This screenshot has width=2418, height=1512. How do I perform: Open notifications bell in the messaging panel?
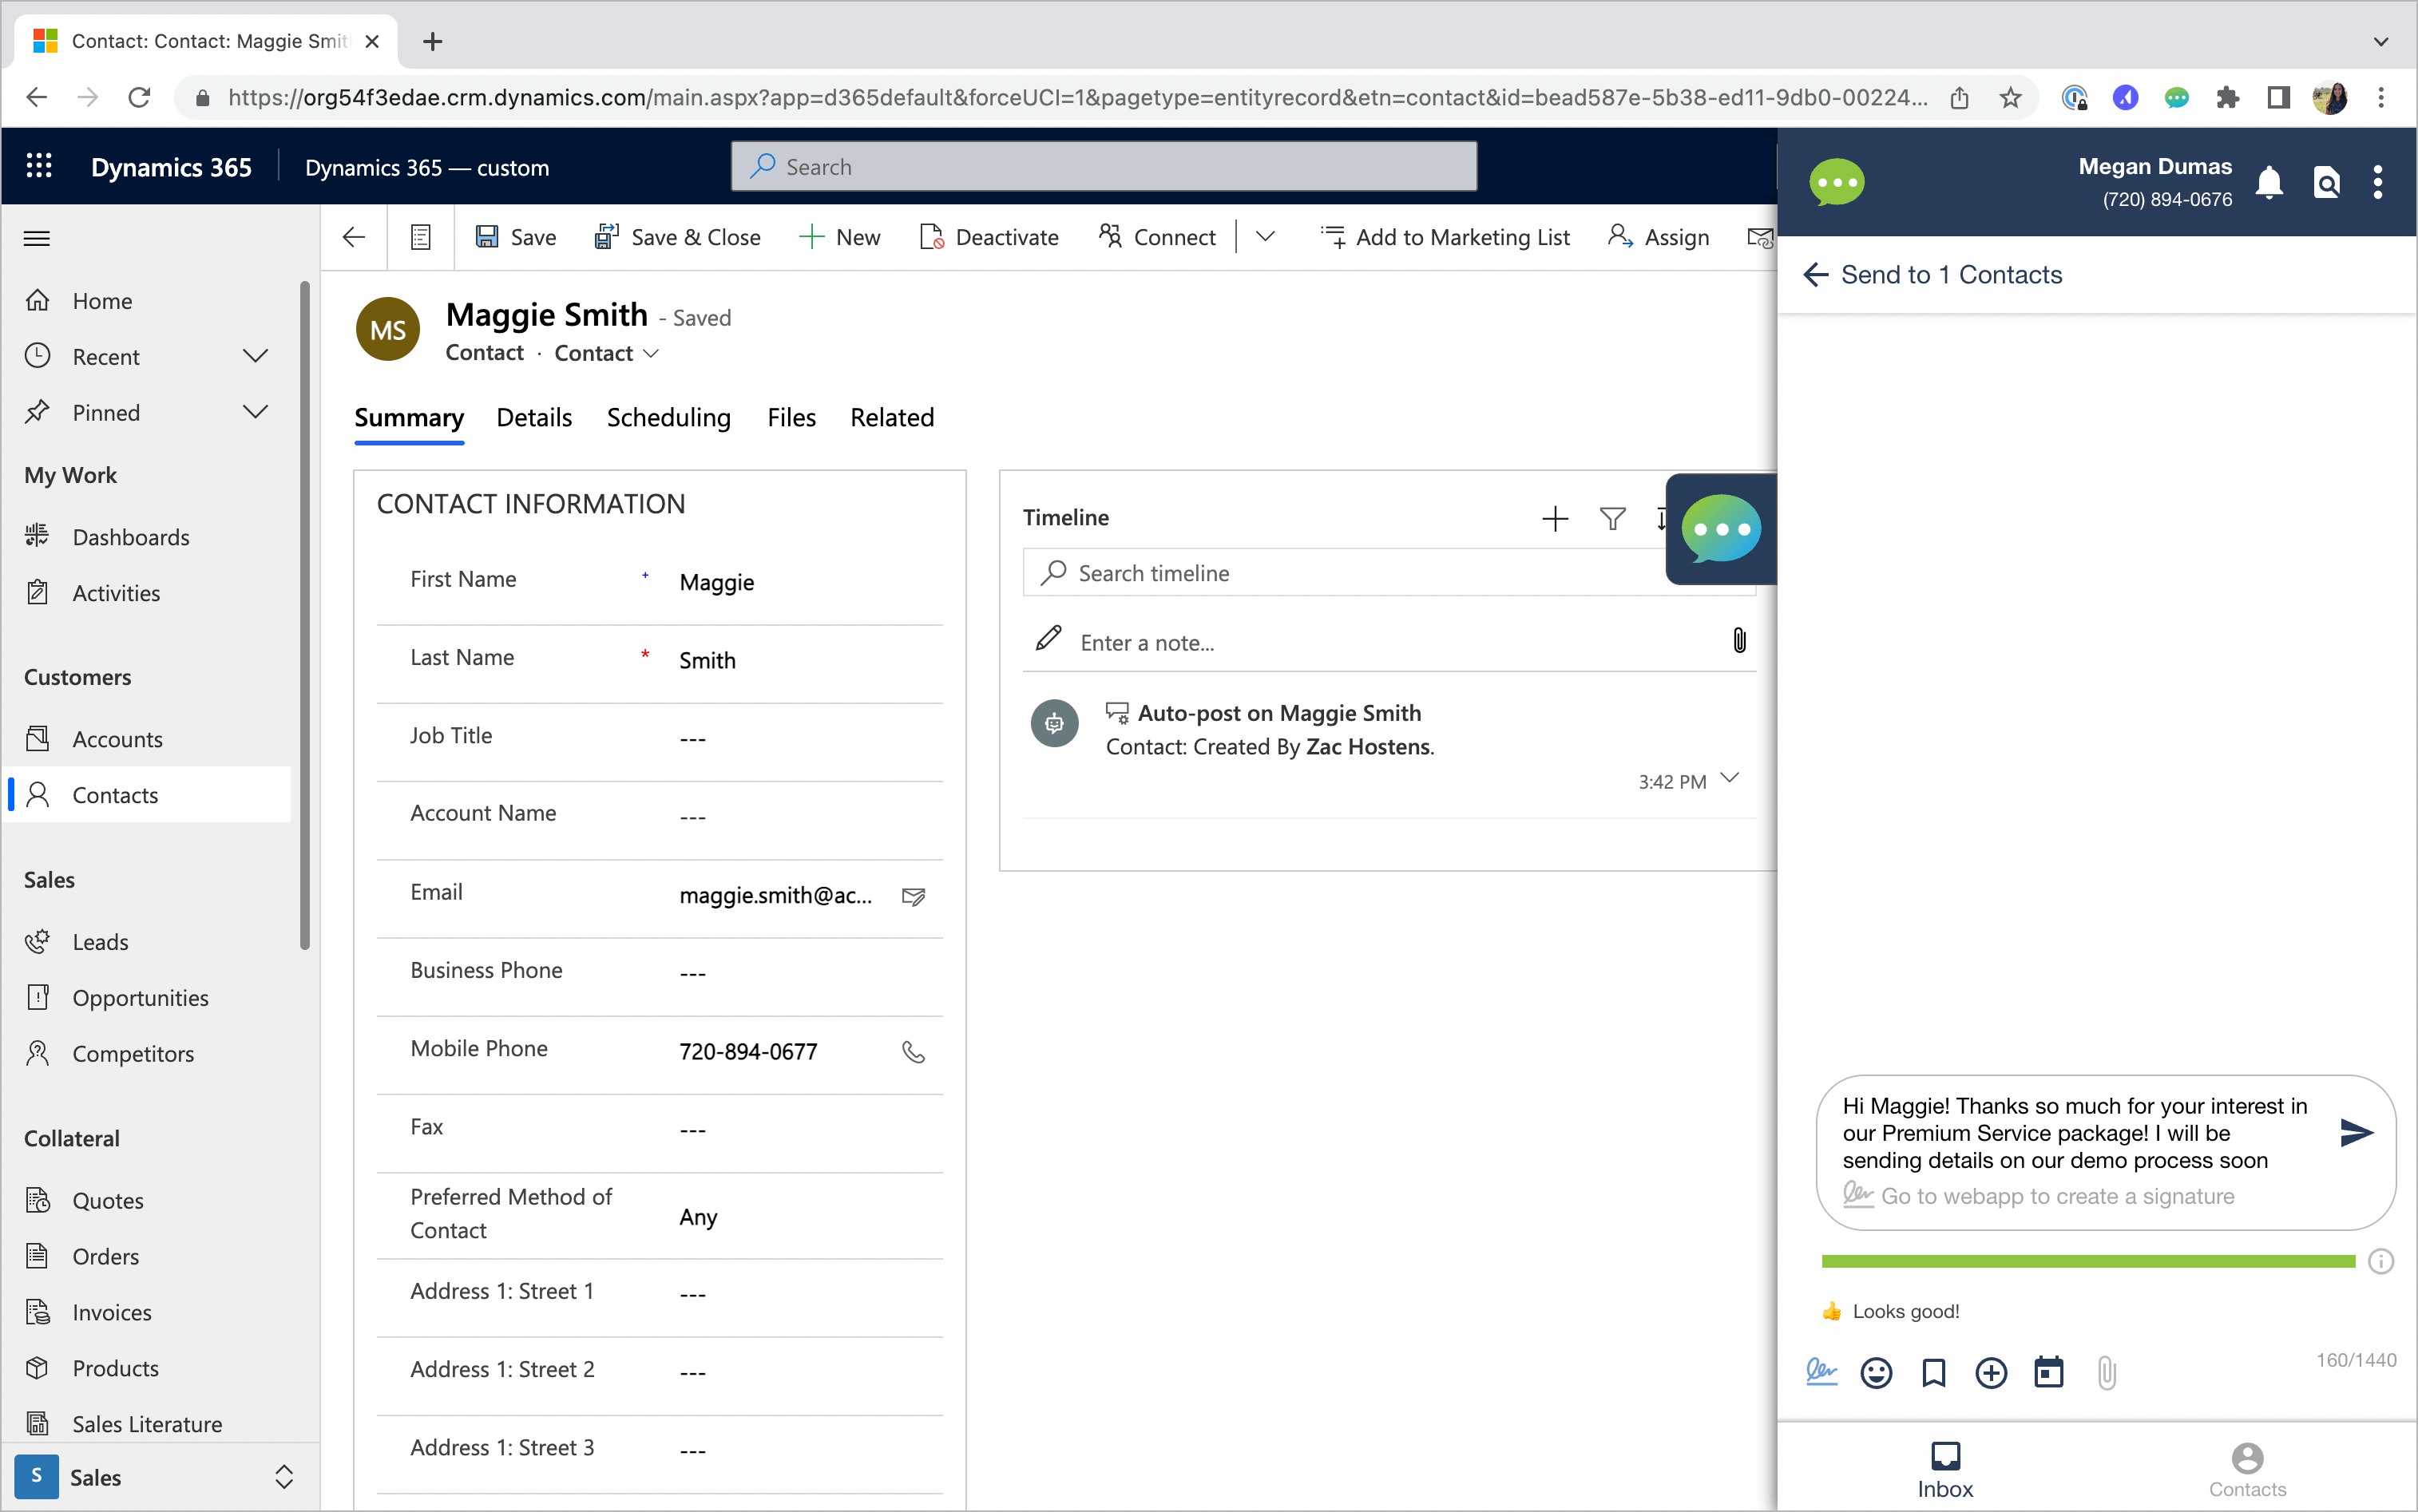point(2270,182)
